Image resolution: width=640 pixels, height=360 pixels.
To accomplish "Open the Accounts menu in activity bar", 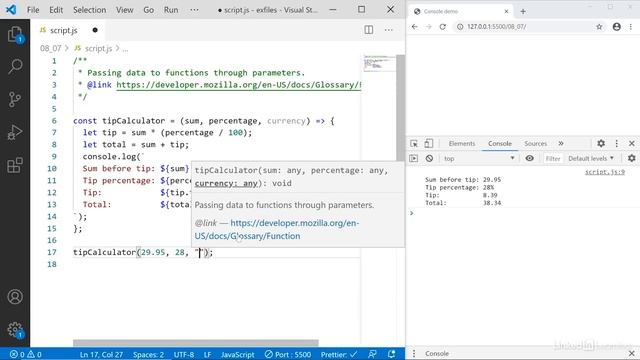I will pos(15,297).
